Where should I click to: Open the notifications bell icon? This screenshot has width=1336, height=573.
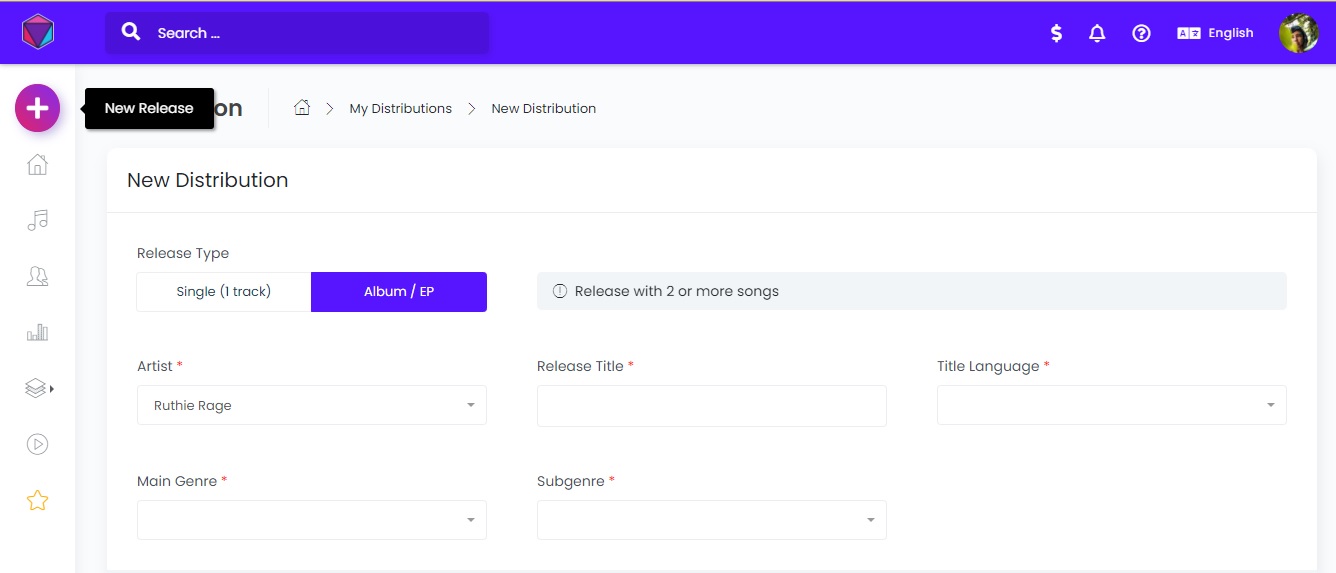point(1097,33)
